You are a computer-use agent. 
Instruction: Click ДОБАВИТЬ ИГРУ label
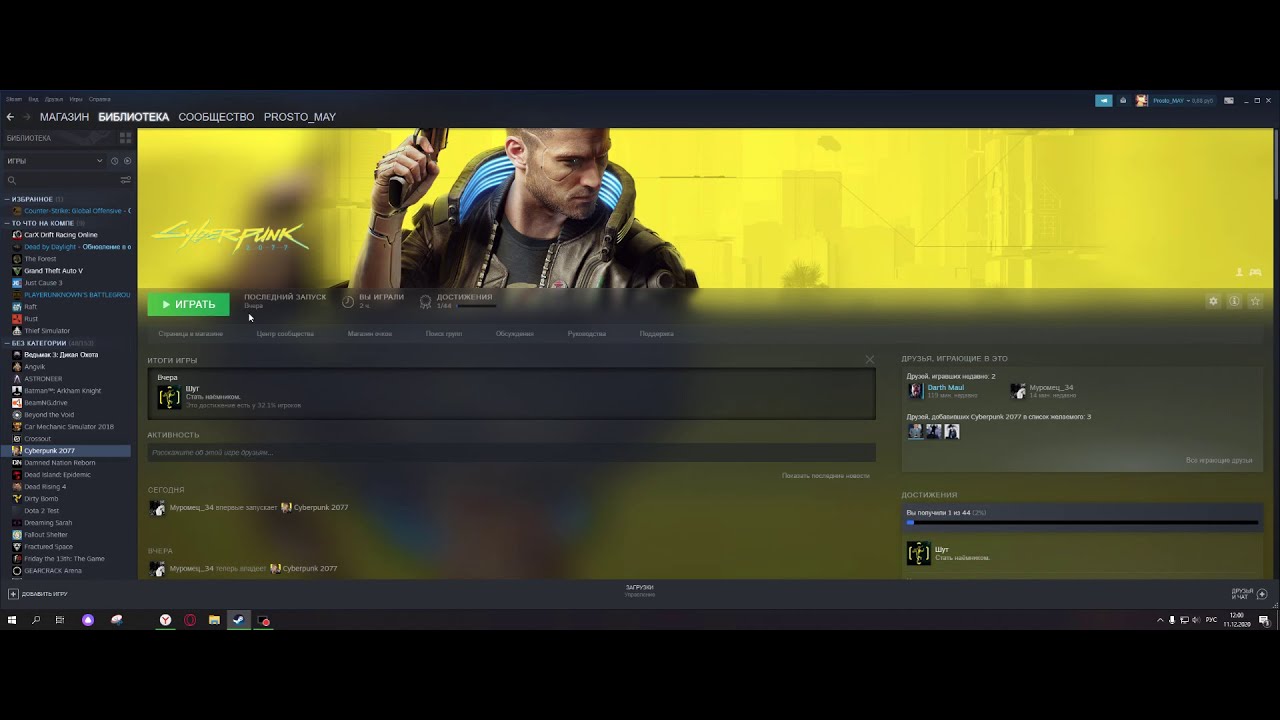click(x=45, y=594)
